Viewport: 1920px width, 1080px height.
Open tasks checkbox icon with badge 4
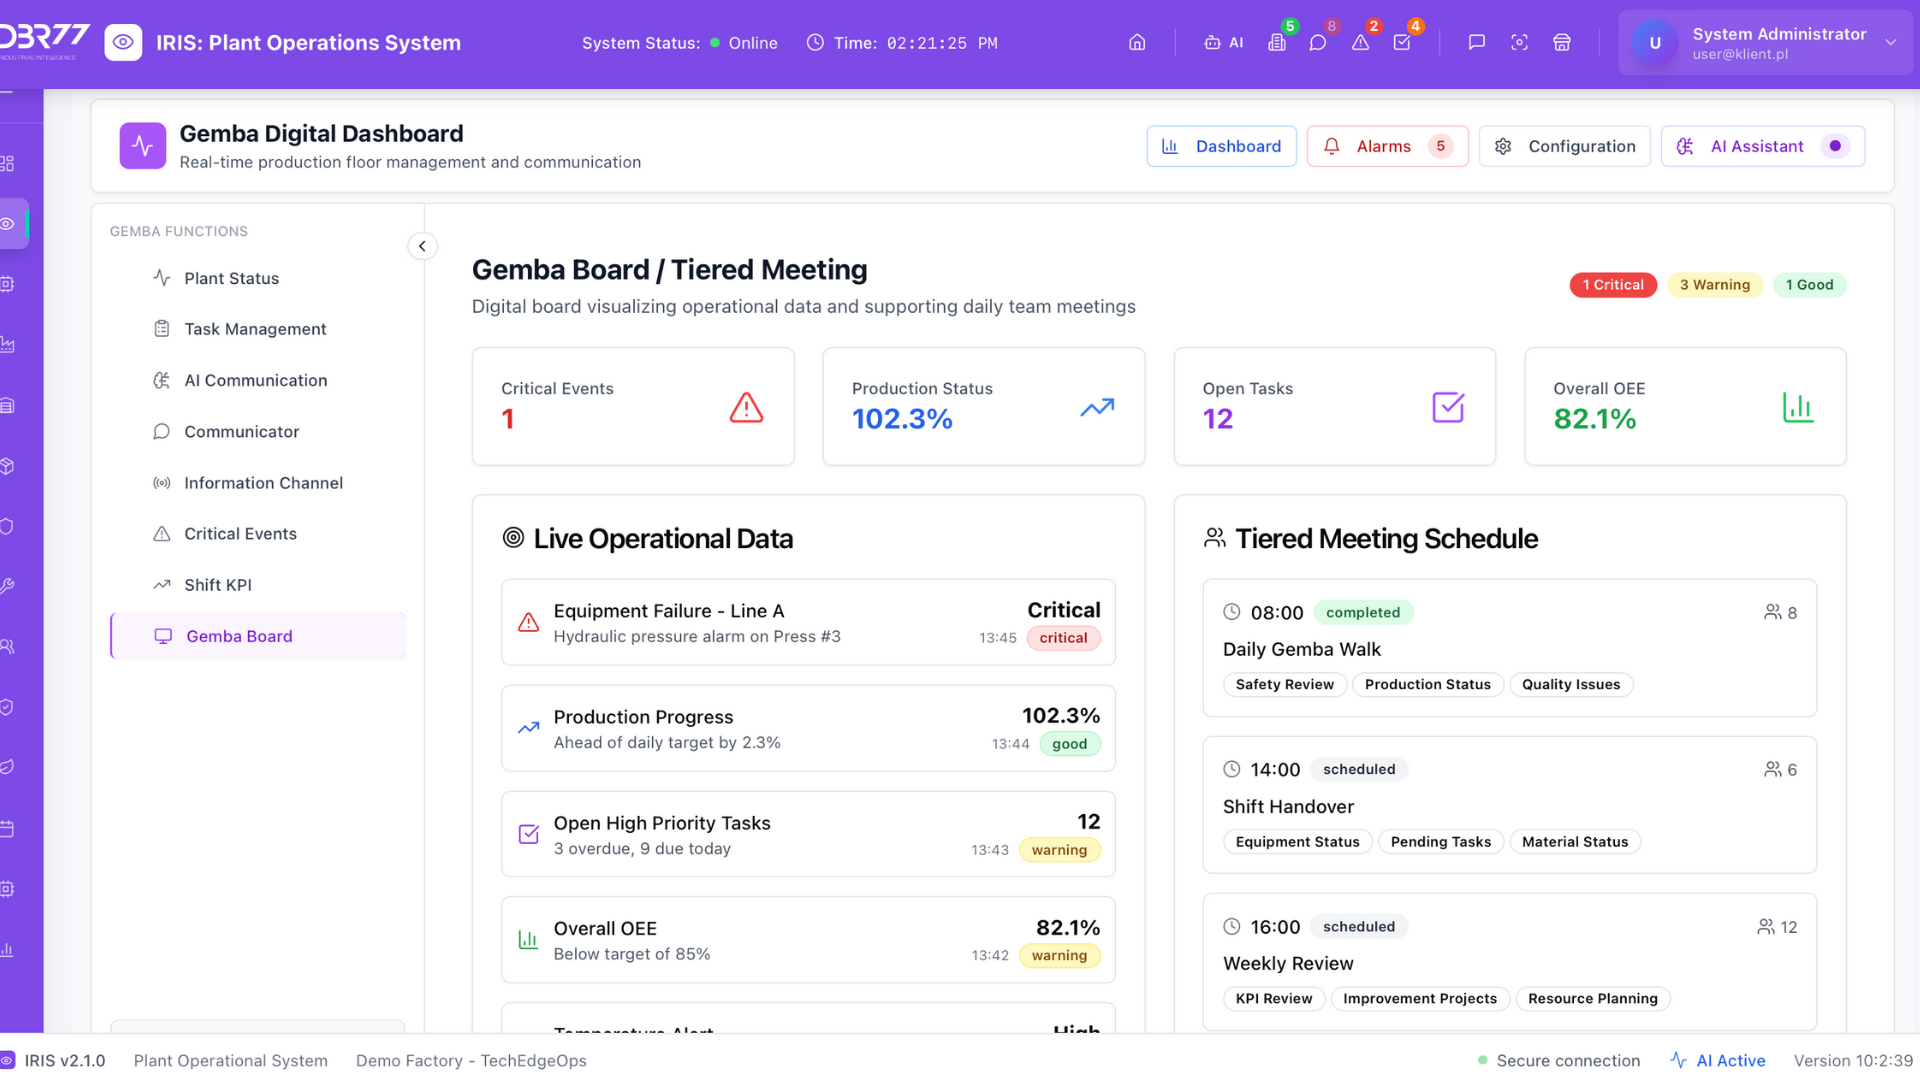tap(1402, 43)
